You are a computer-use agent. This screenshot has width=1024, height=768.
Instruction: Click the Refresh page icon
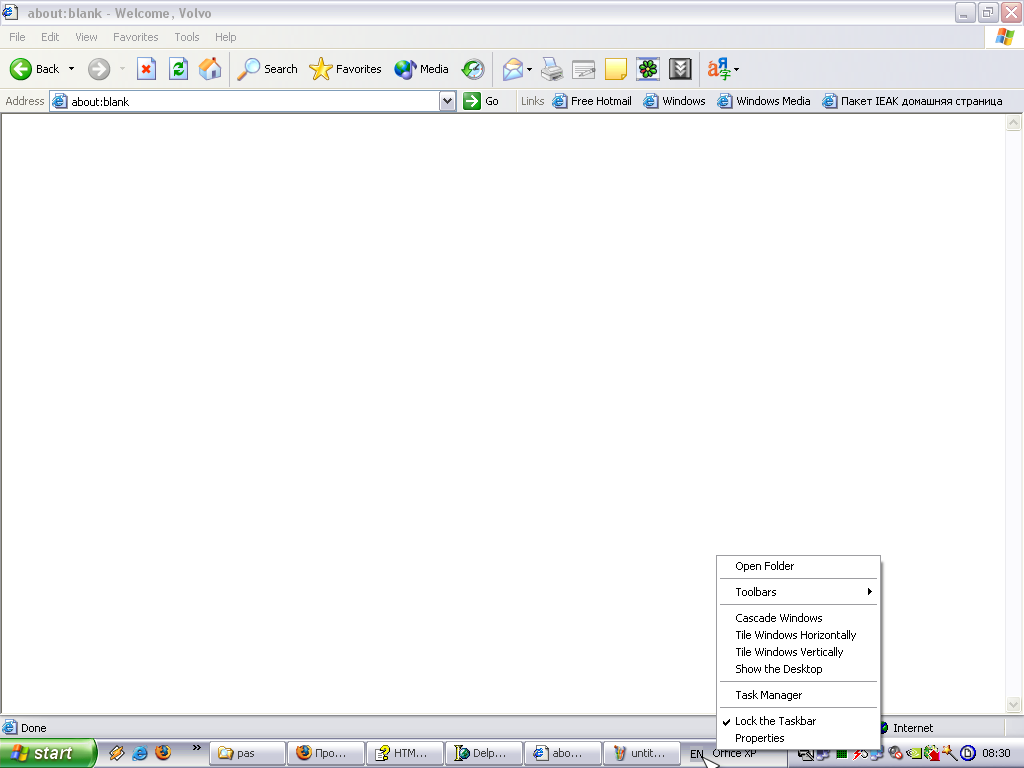pyautogui.click(x=178, y=69)
